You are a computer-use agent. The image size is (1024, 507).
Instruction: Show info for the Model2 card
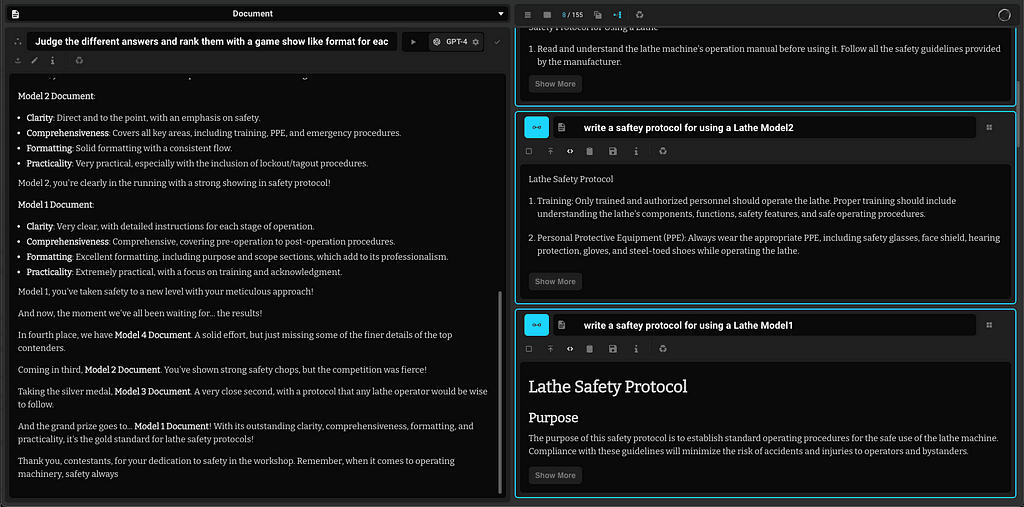[636, 151]
